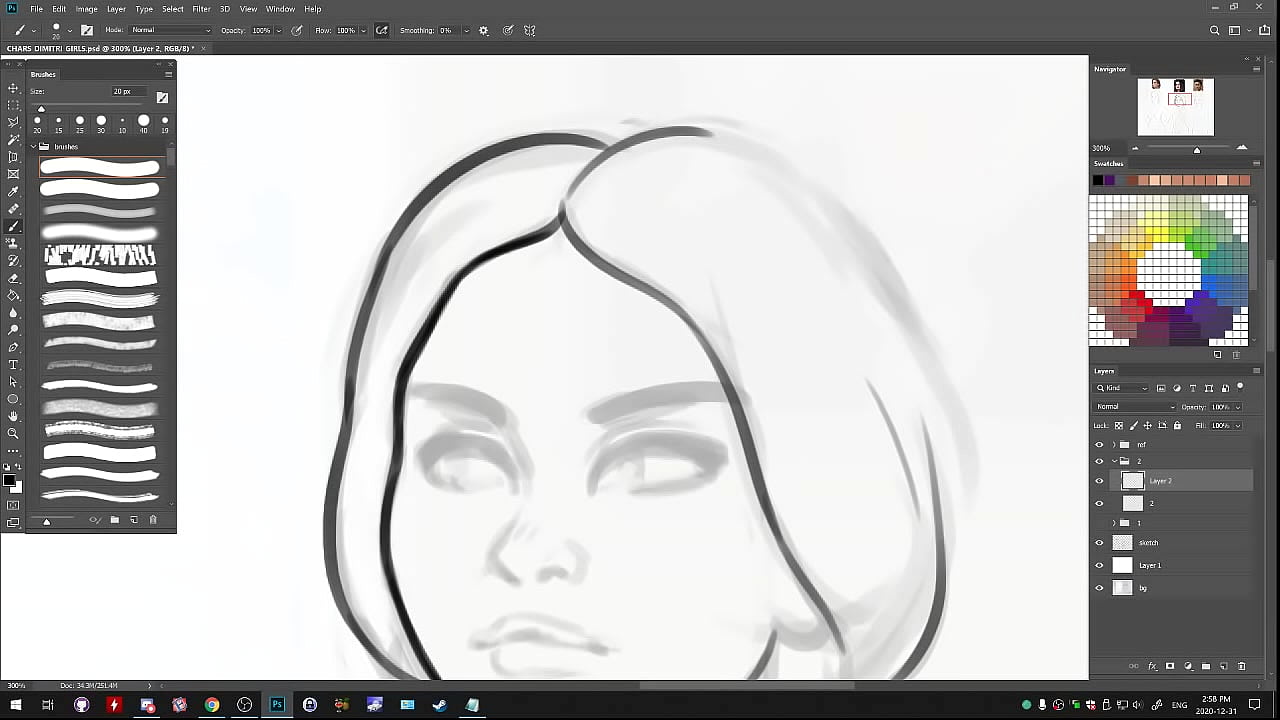1280x720 pixels.
Task: Select the Eyedropper tool
Action: (13, 192)
